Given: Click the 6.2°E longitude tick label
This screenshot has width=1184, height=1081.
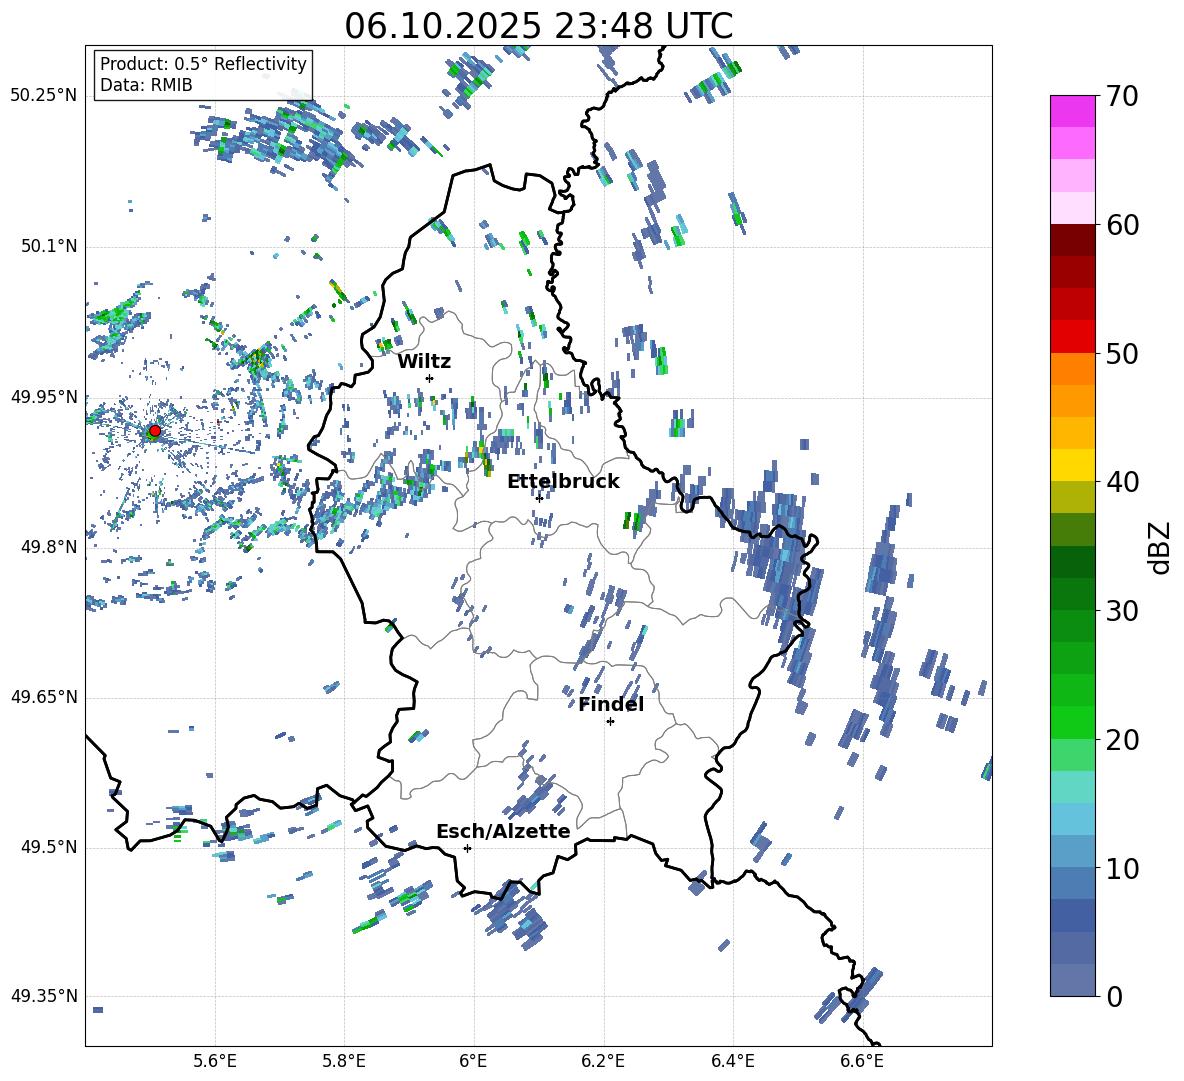Looking at the screenshot, I should click(x=603, y=1060).
